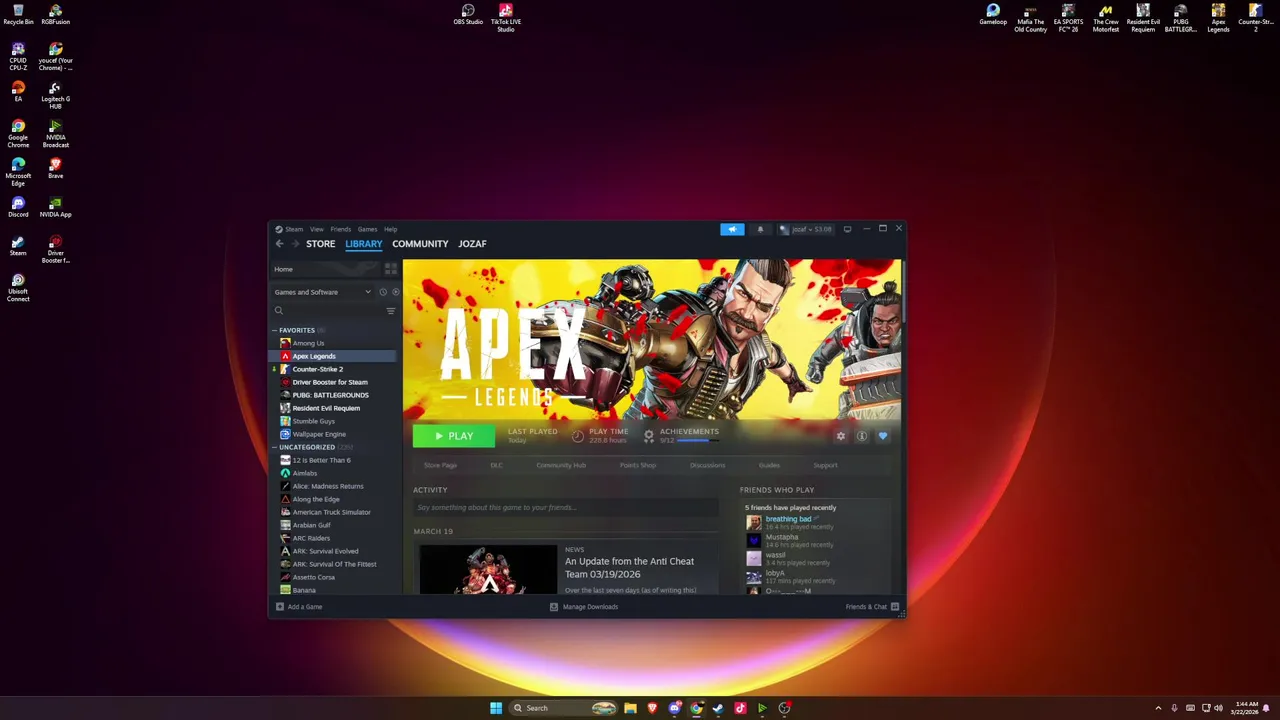1280x720 pixels.
Task: Click the library search field
Action: click(328, 311)
